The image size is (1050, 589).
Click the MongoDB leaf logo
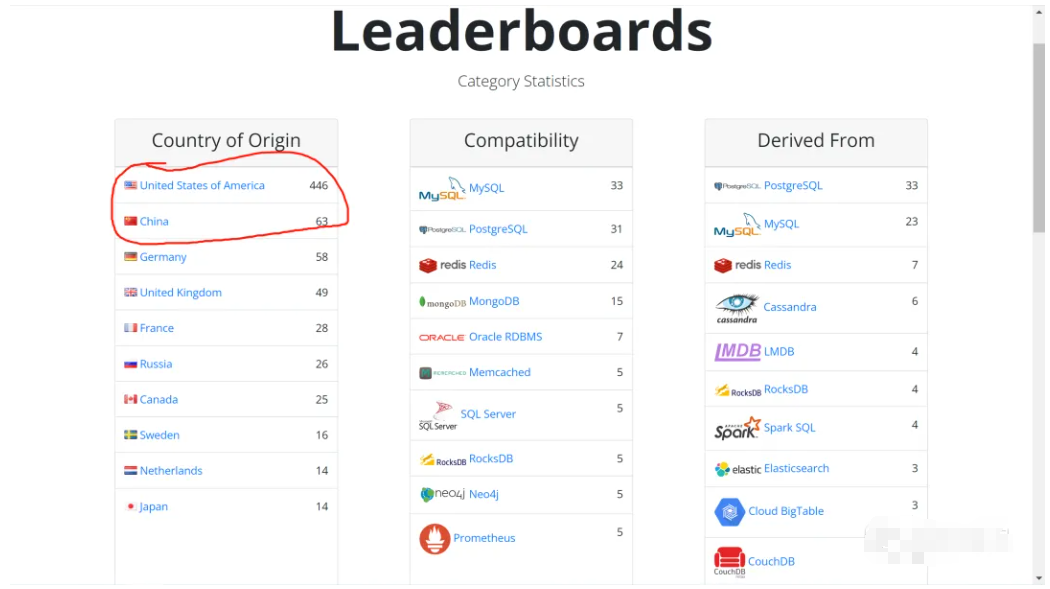(x=442, y=302)
